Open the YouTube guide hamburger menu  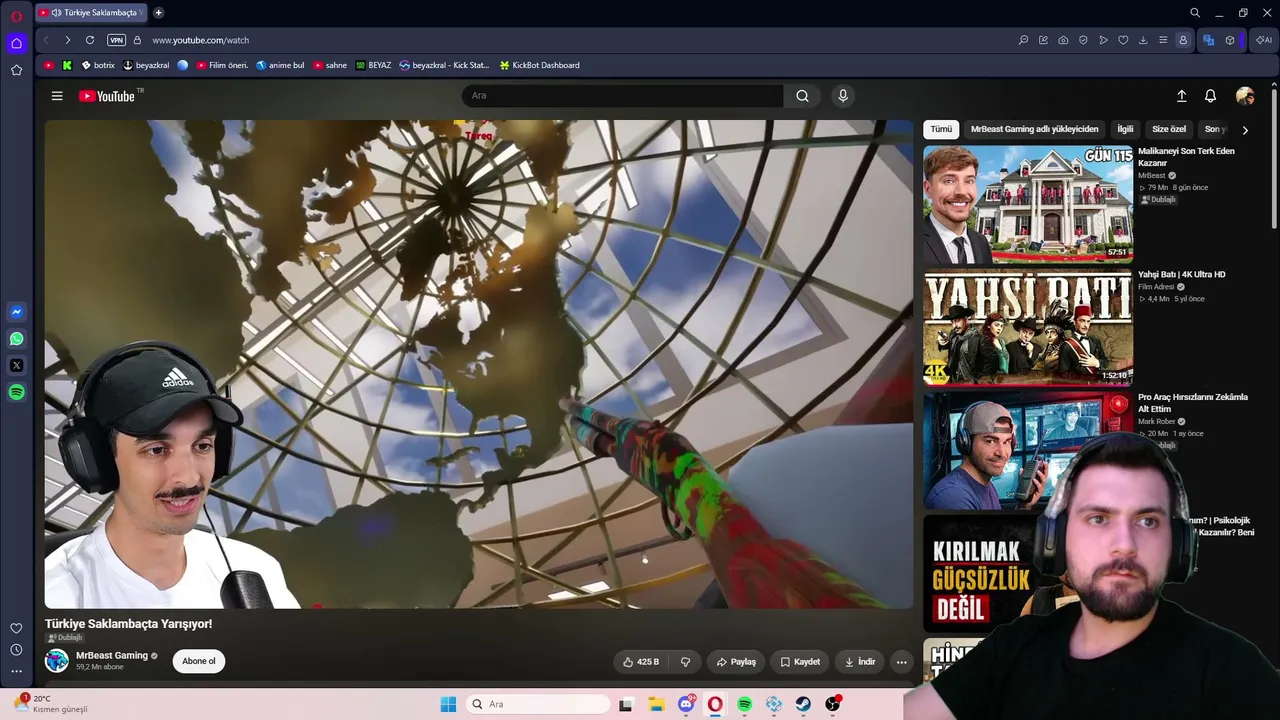coord(57,96)
